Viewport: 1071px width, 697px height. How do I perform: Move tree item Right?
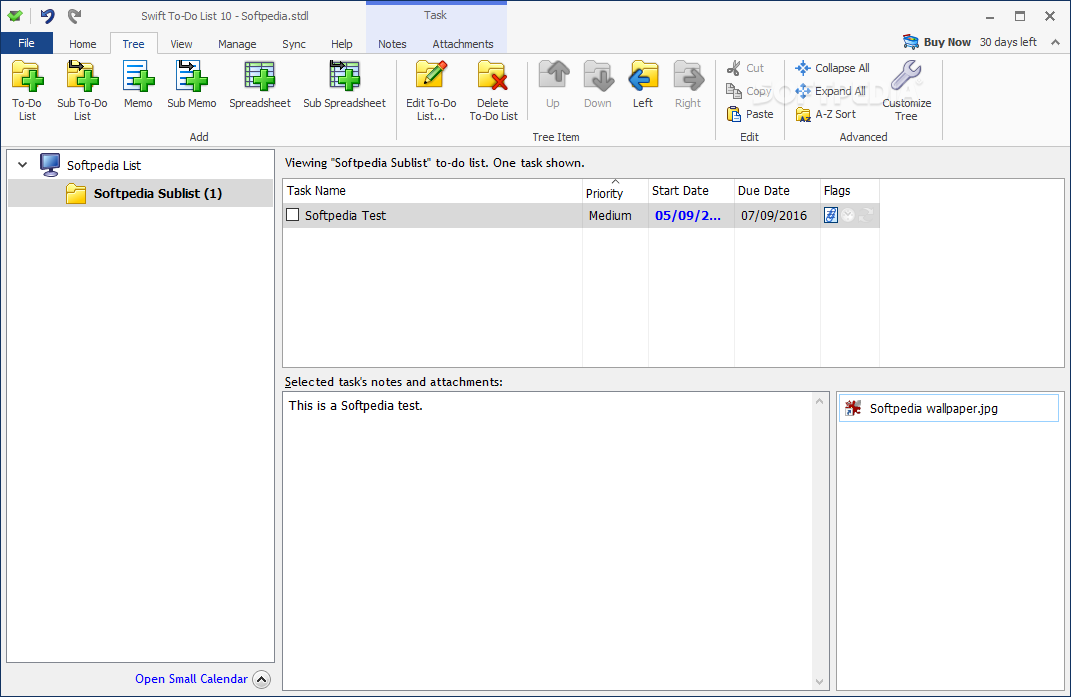(x=688, y=85)
